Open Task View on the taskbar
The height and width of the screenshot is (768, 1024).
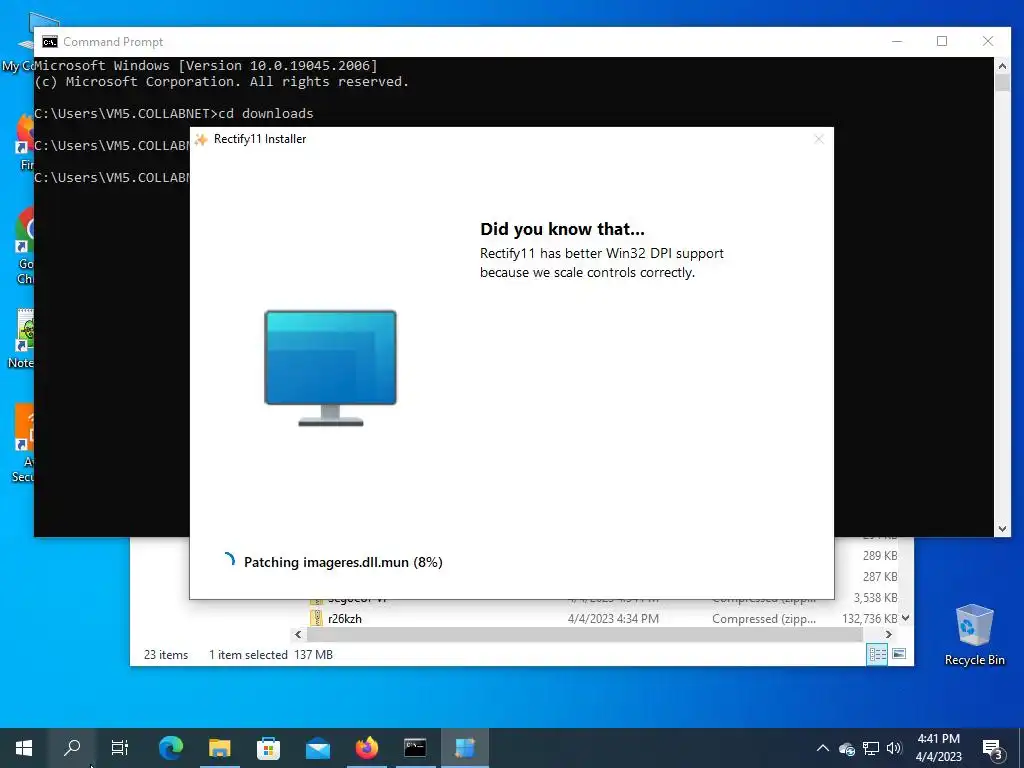point(120,748)
